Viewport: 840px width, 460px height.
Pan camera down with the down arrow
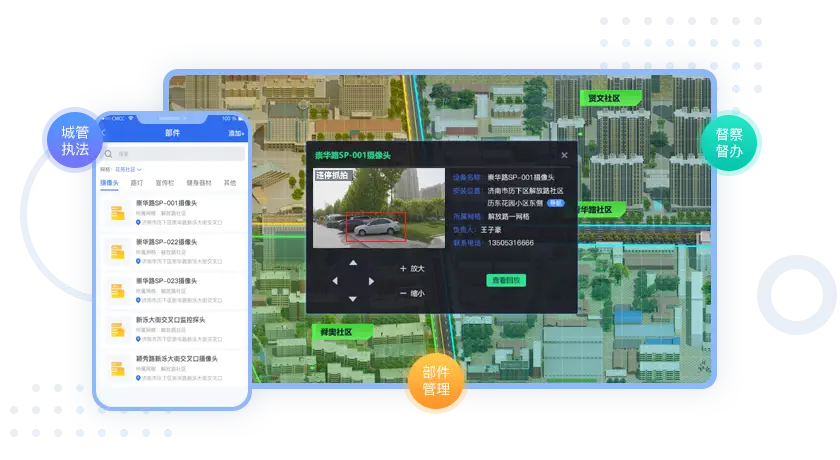(x=352, y=298)
